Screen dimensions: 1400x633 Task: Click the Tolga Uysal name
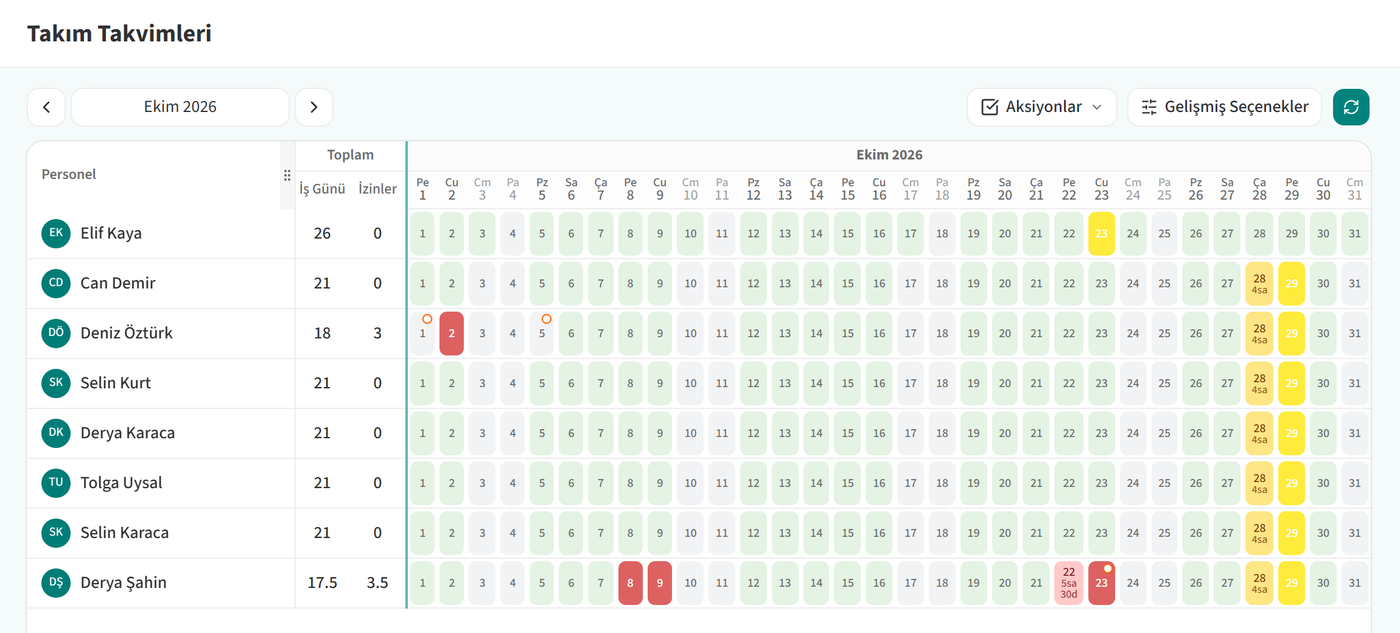[x=121, y=483]
